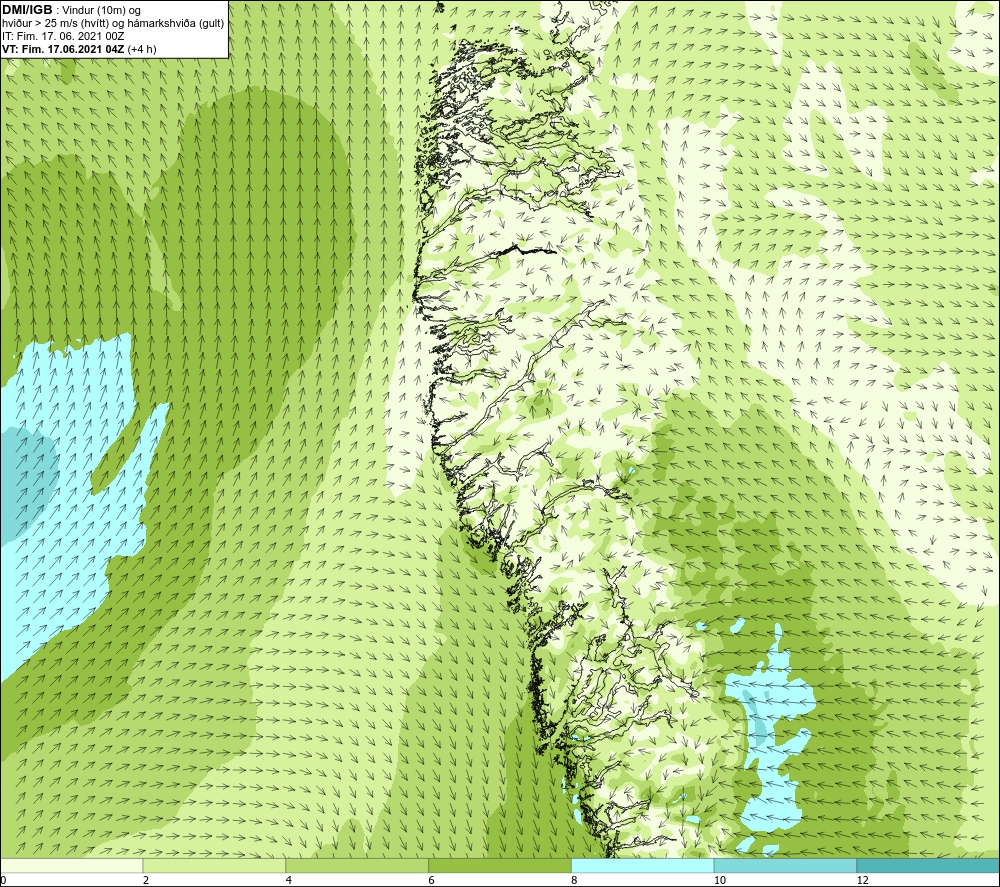This screenshot has height=887, width=1000.
Task: Click the legend scale label '6'
Action: point(432,881)
